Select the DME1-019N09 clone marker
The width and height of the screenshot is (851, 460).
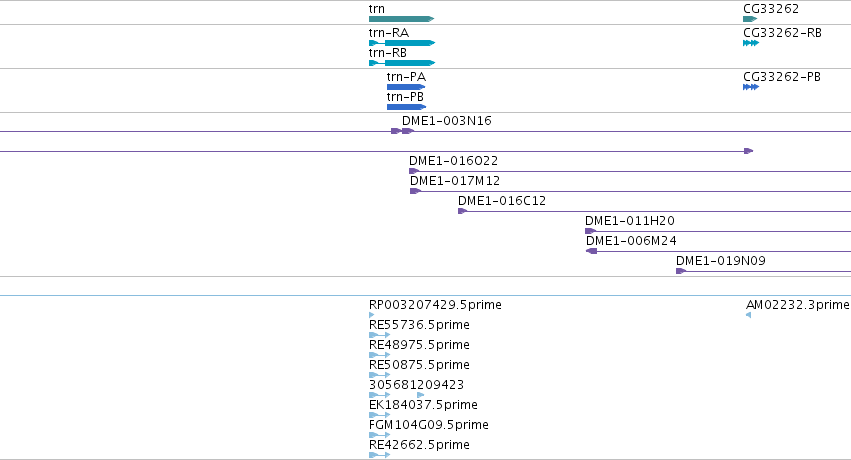[x=681, y=271]
